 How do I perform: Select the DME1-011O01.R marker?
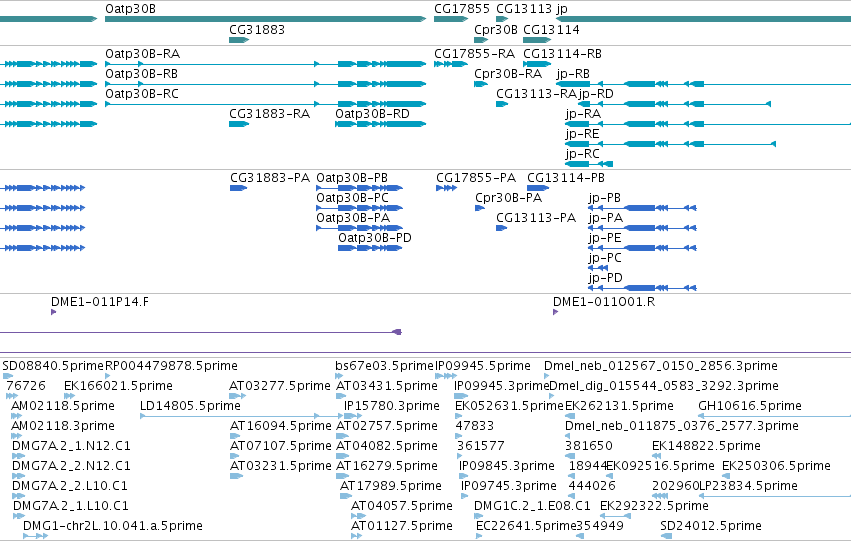click(555, 312)
